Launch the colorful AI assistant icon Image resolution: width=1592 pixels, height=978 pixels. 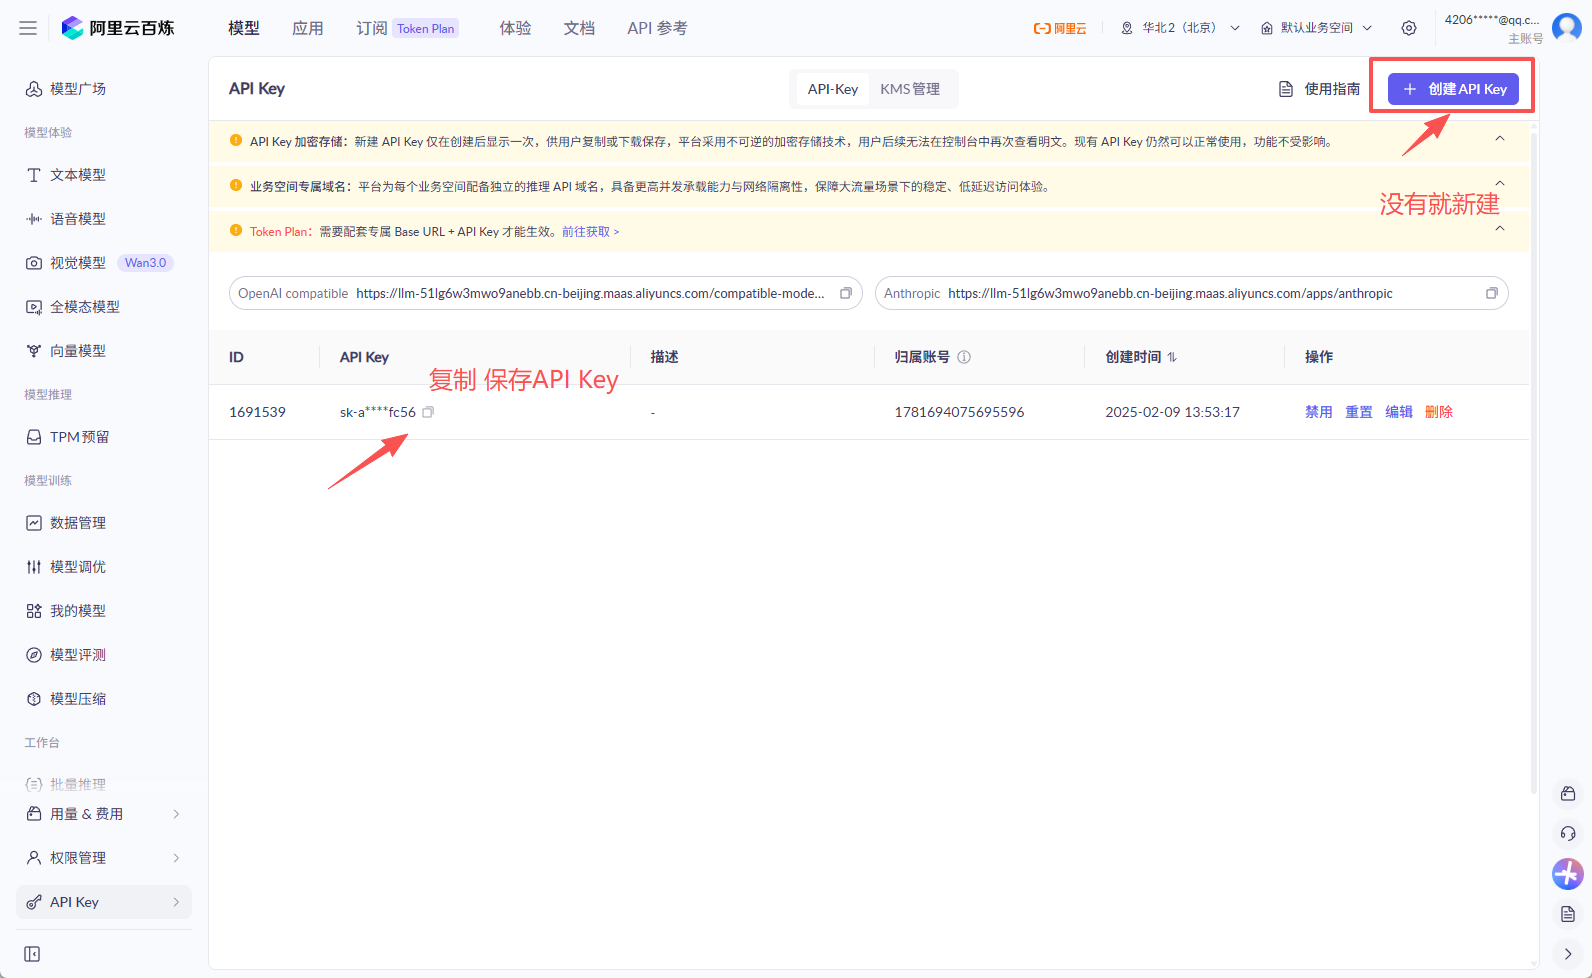pos(1568,874)
